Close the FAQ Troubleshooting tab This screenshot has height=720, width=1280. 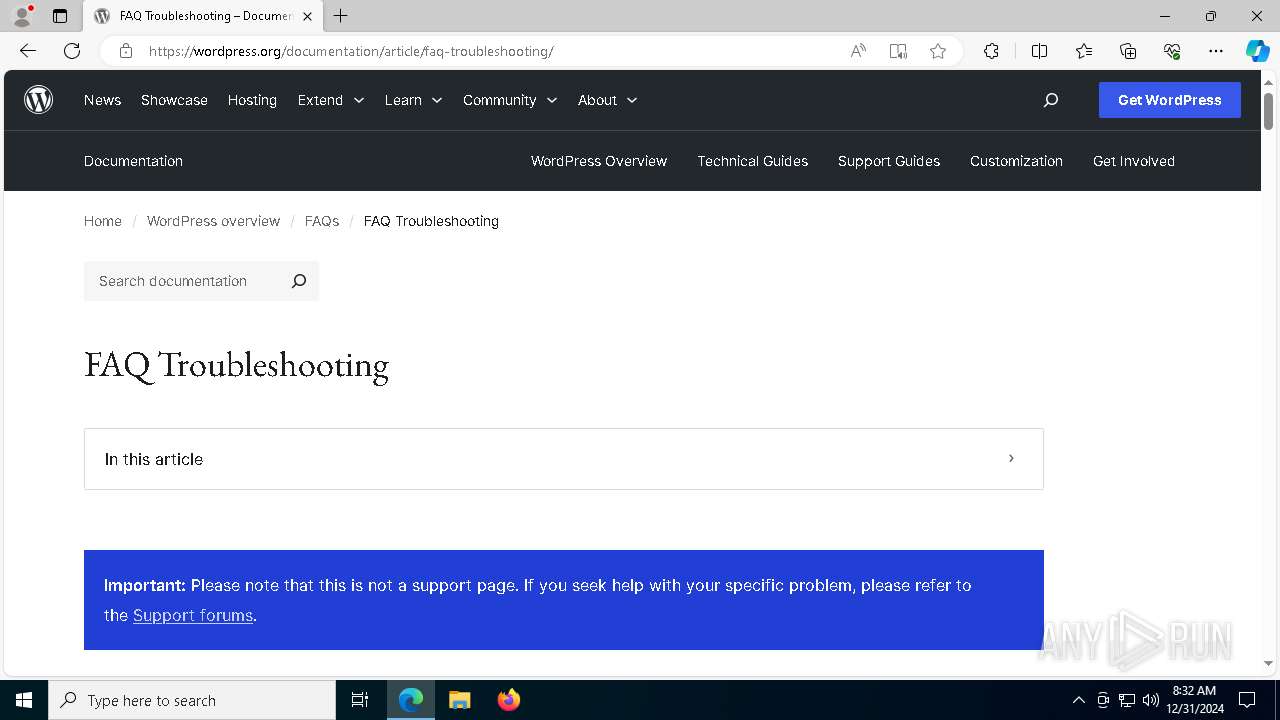(307, 16)
